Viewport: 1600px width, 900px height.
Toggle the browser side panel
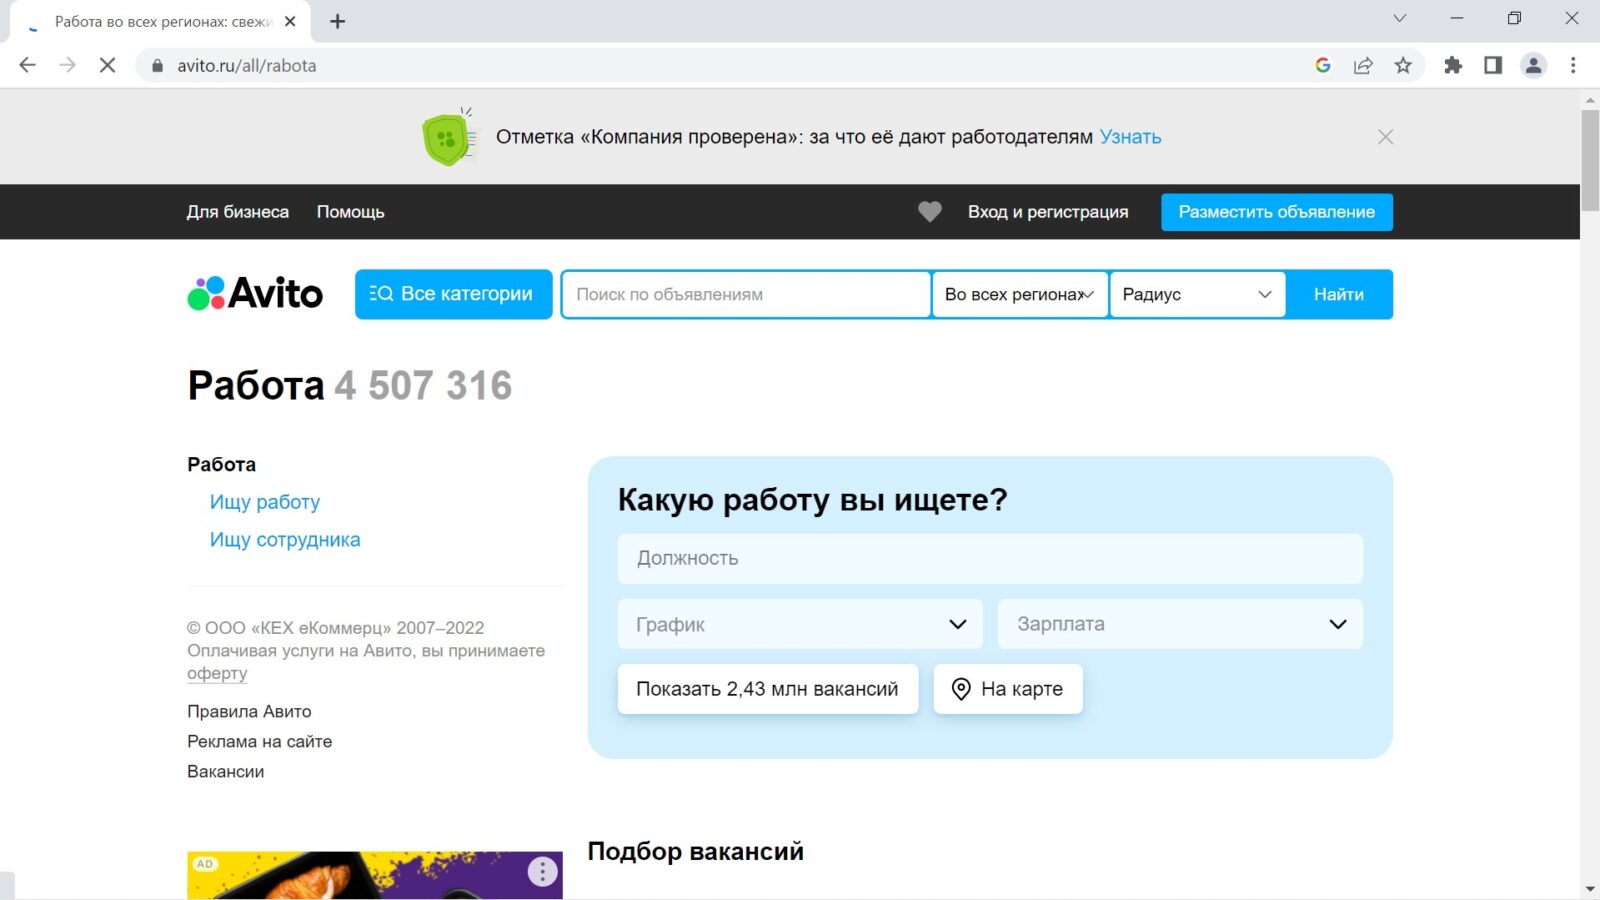(x=1493, y=66)
